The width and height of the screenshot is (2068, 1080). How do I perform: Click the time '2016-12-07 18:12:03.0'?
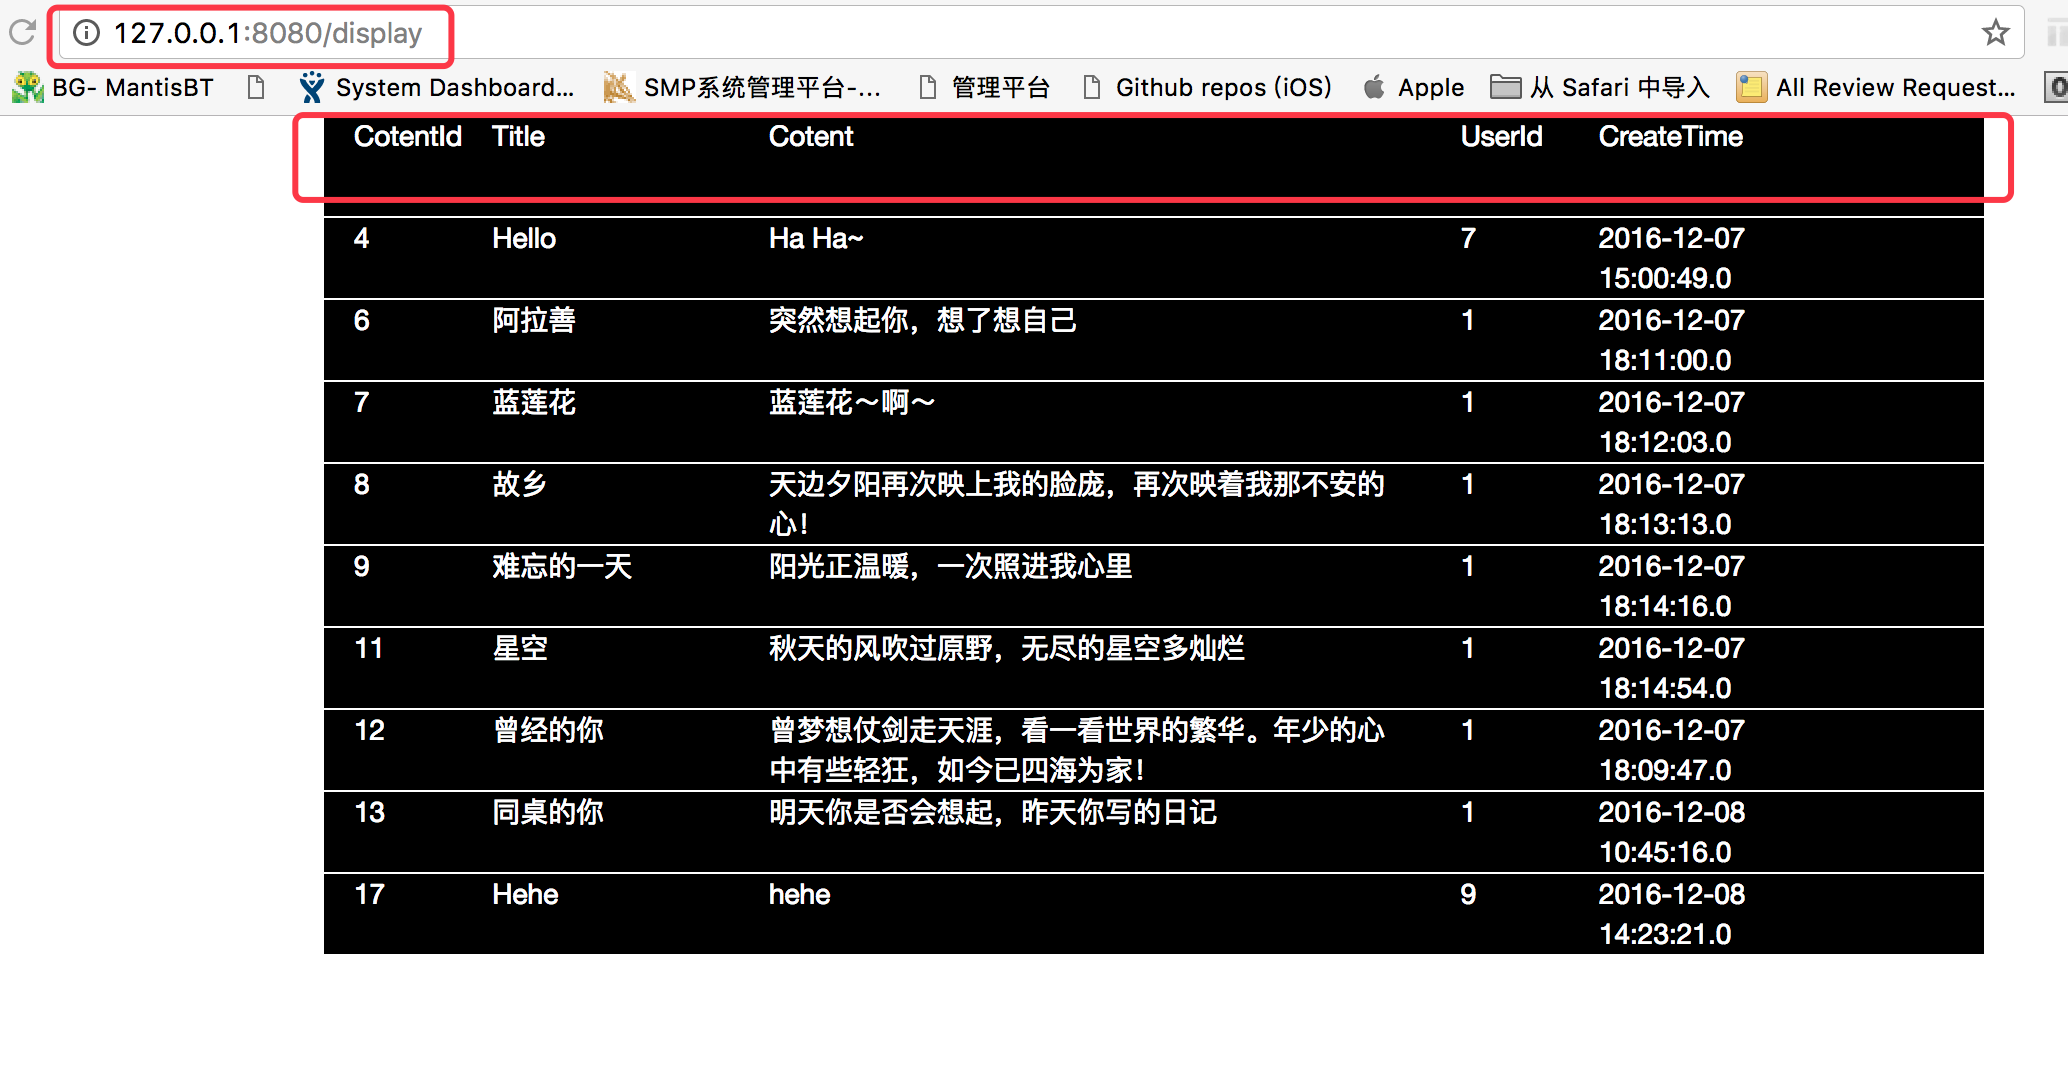[1671, 422]
